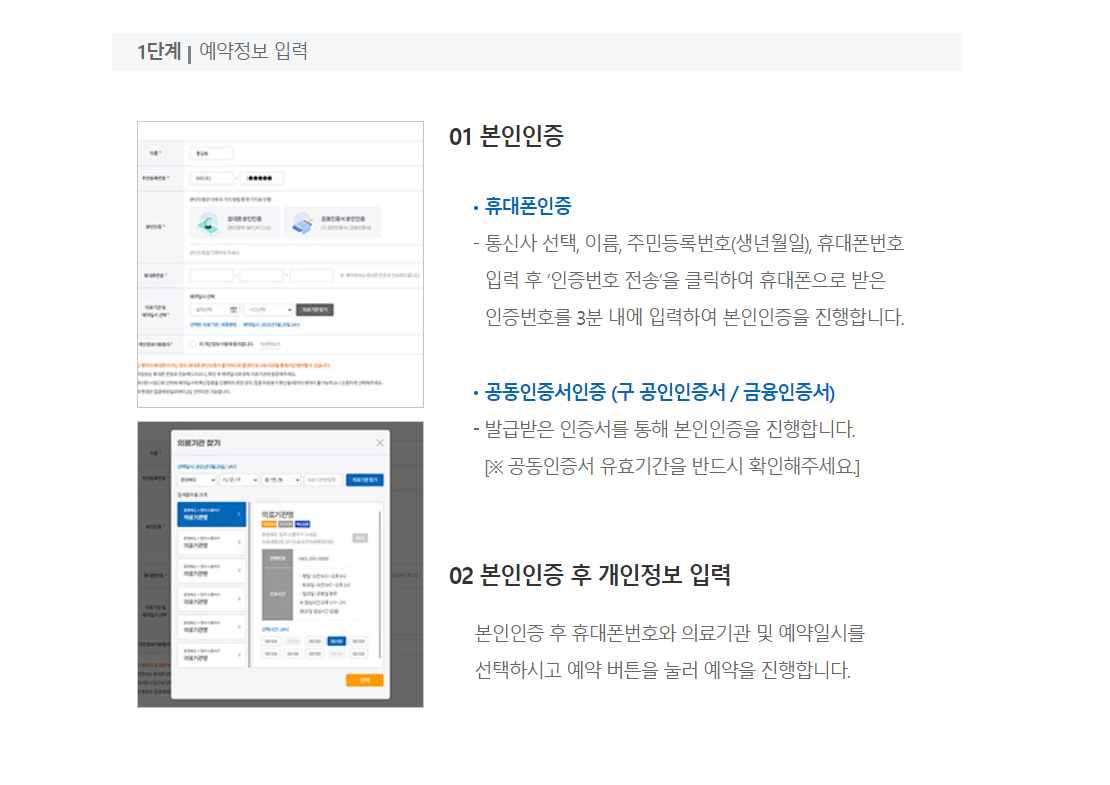Open the 시/군/구 dropdown in the popup screenshot
Viewport: 1110px width, 785px height.
pyautogui.click(x=239, y=480)
